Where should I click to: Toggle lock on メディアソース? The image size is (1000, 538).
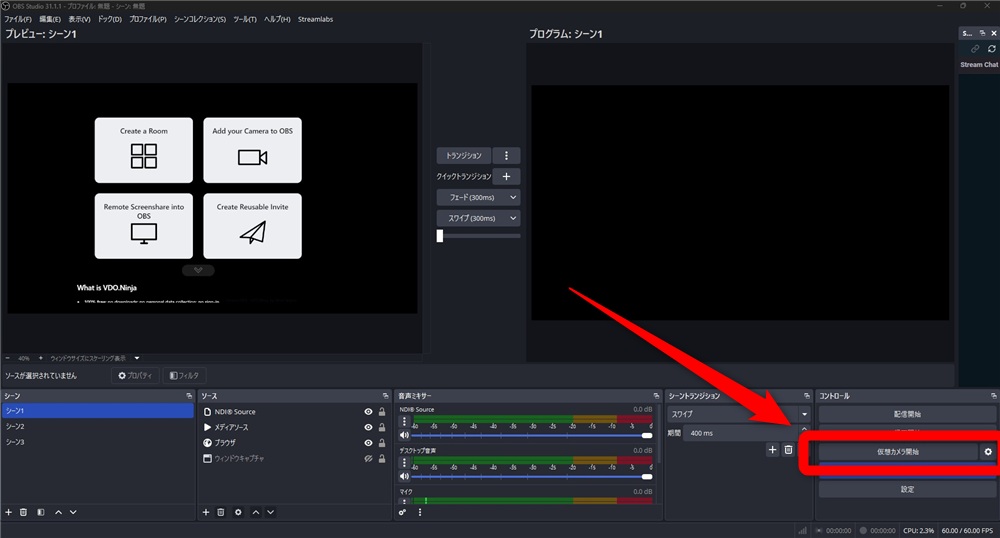pyautogui.click(x=382, y=427)
